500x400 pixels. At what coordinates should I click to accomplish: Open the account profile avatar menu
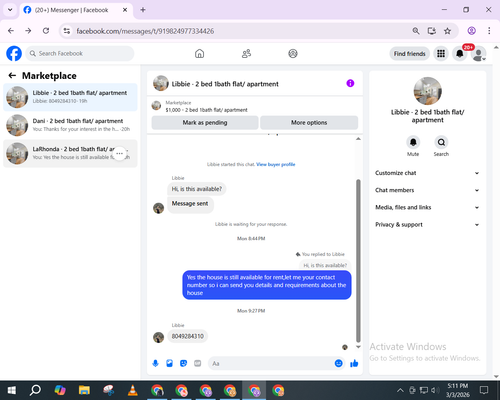pos(479,54)
